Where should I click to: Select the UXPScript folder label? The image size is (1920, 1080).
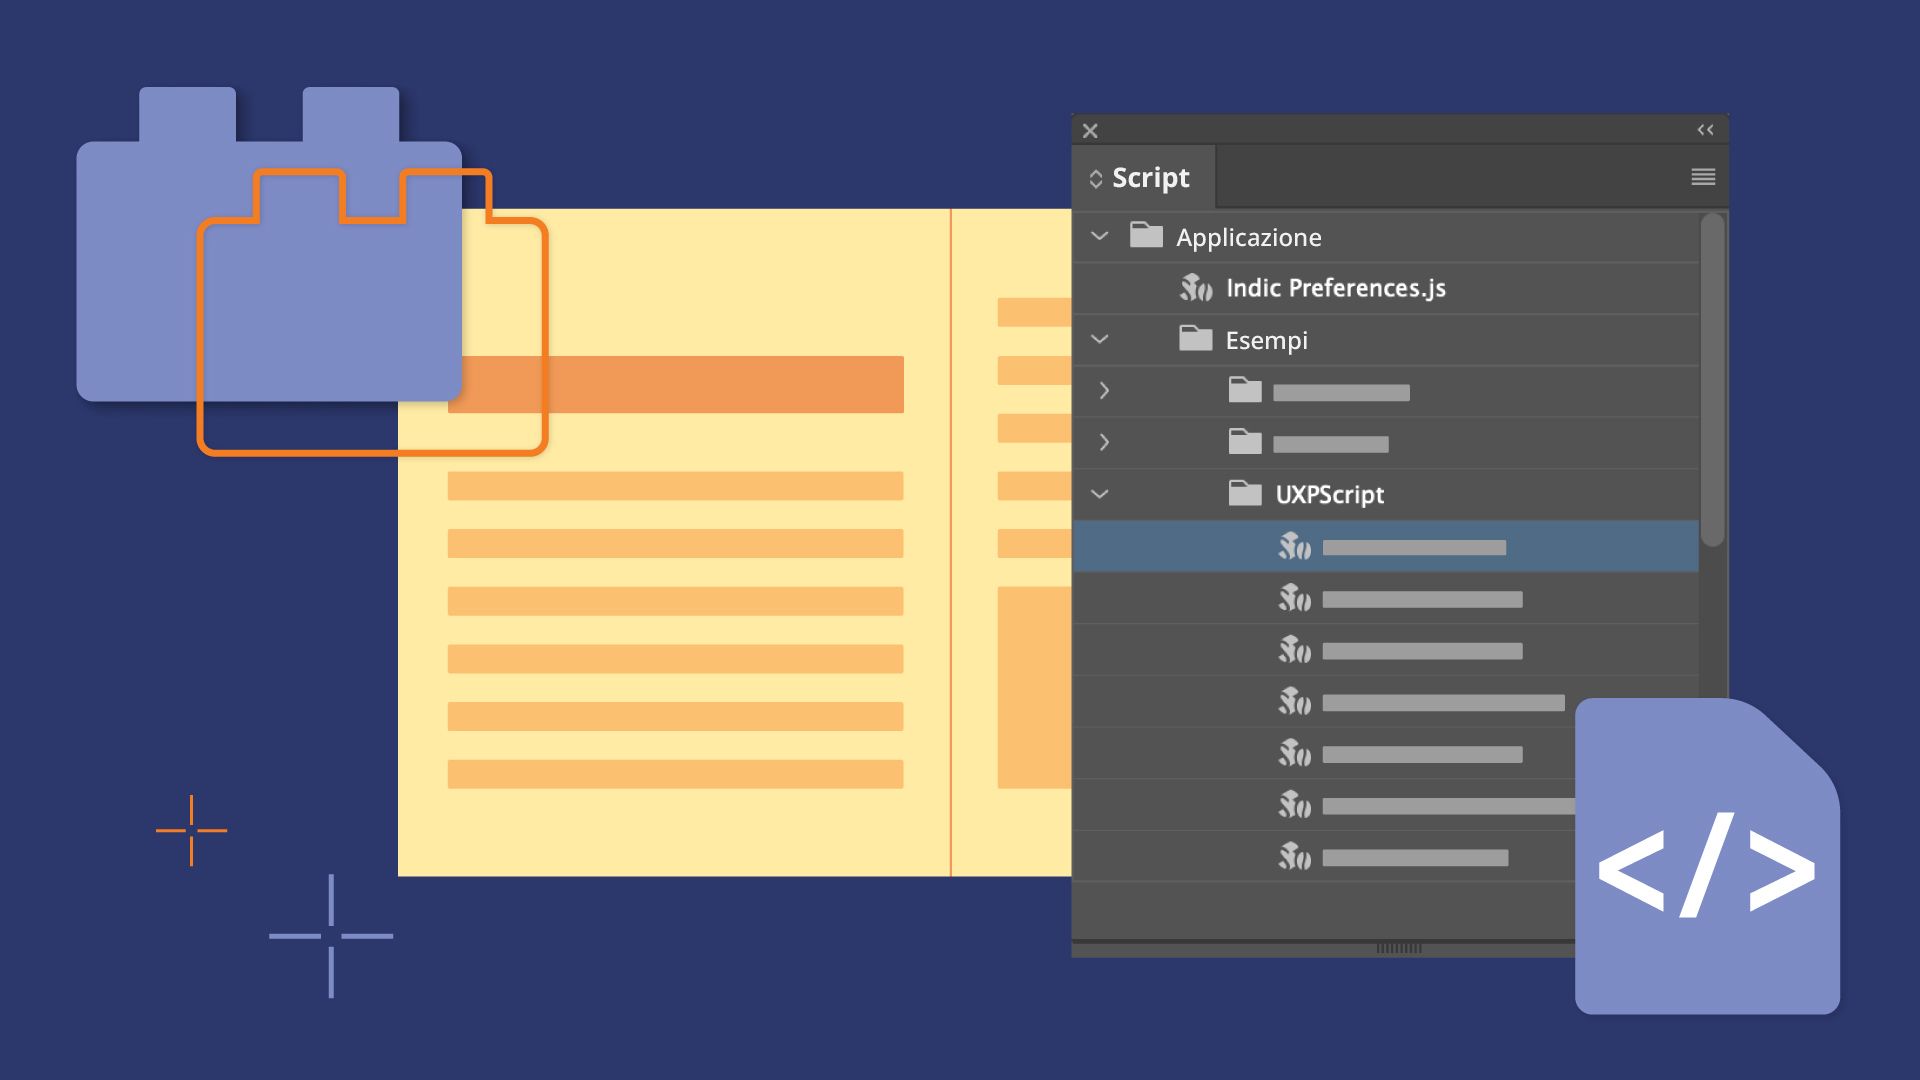point(1329,495)
